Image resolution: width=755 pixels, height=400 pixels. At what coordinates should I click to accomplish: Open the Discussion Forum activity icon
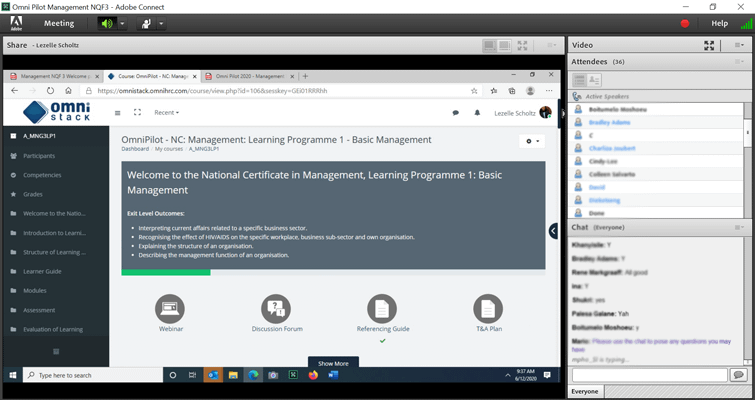(x=276, y=309)
